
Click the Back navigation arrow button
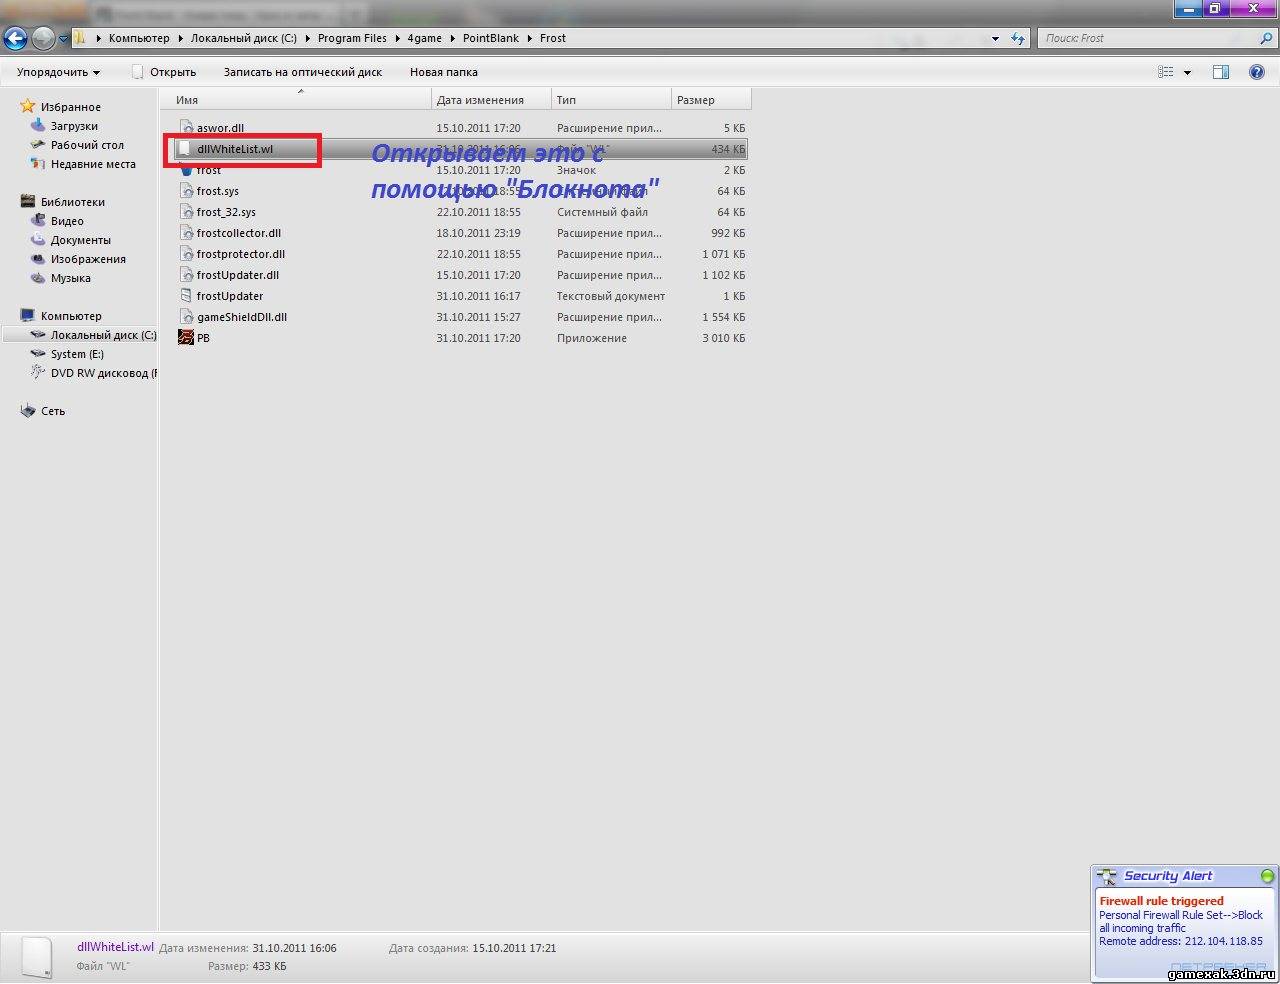pos(15,39)
